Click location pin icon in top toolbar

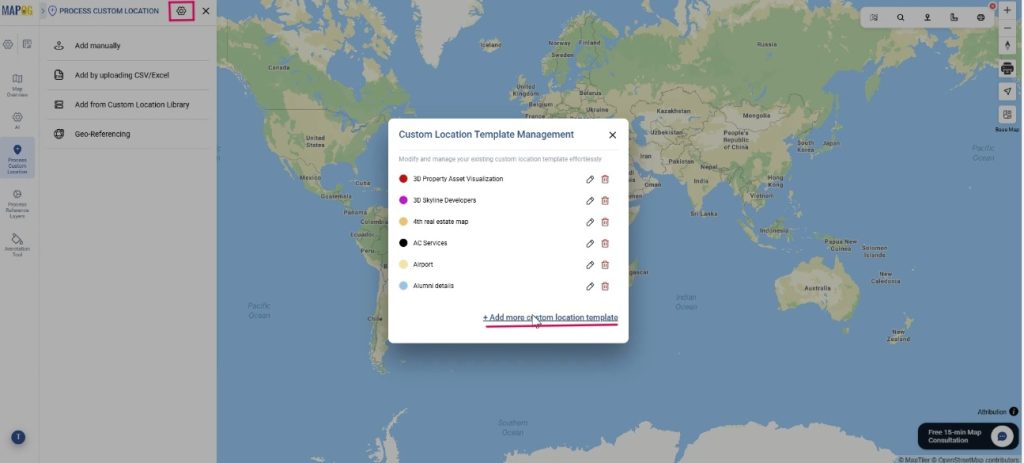click(927, 18)
